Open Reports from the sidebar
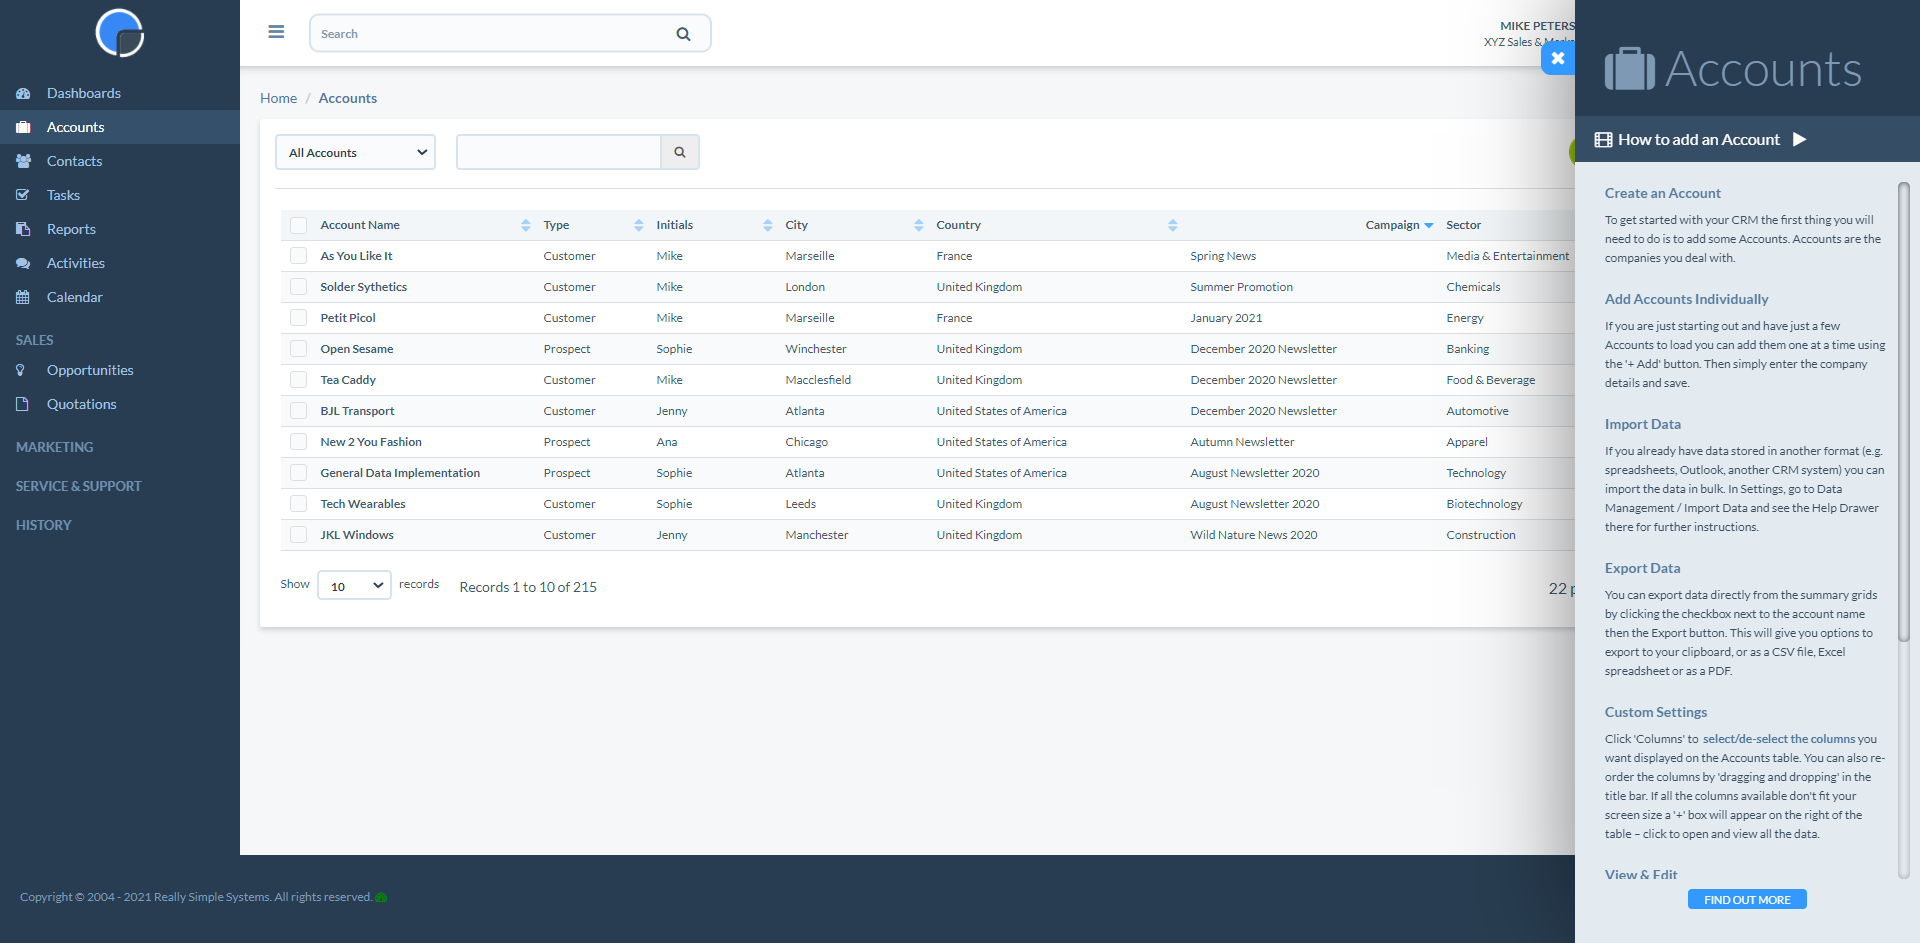The image size is (1920, 943). point(72,229)
